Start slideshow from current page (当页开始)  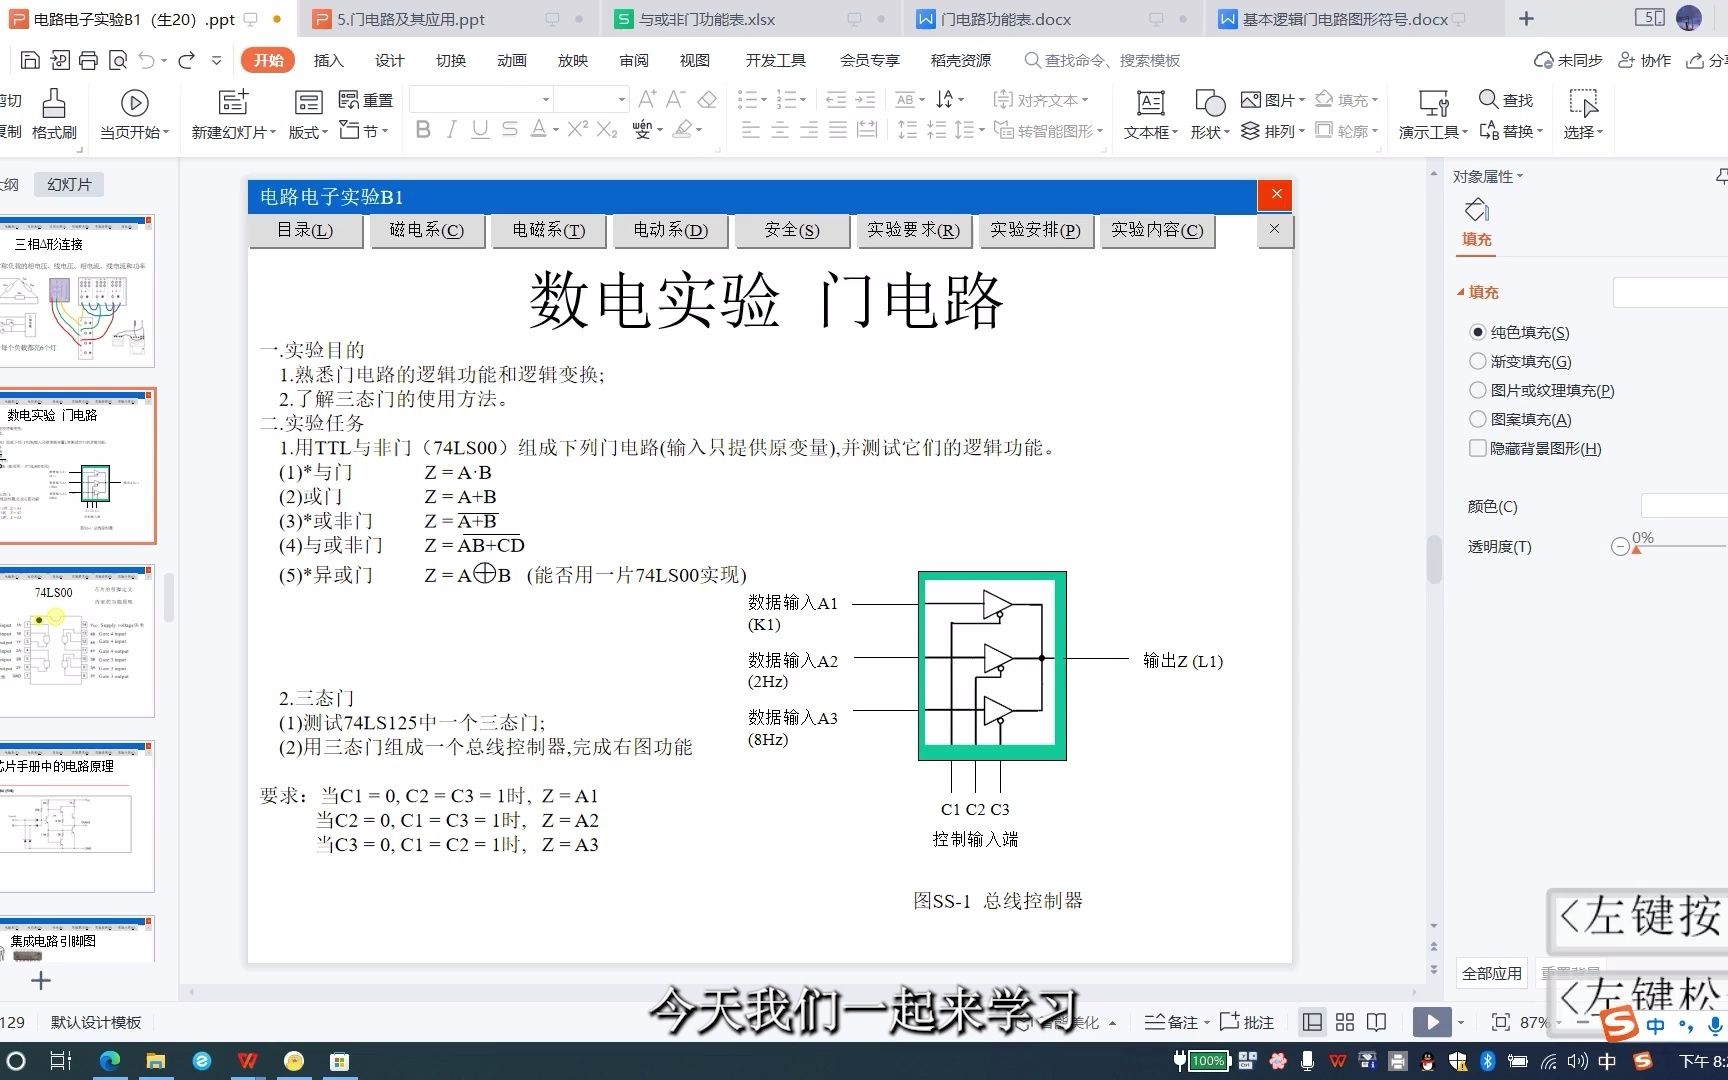pyautogui.click(x=134, y=114)
